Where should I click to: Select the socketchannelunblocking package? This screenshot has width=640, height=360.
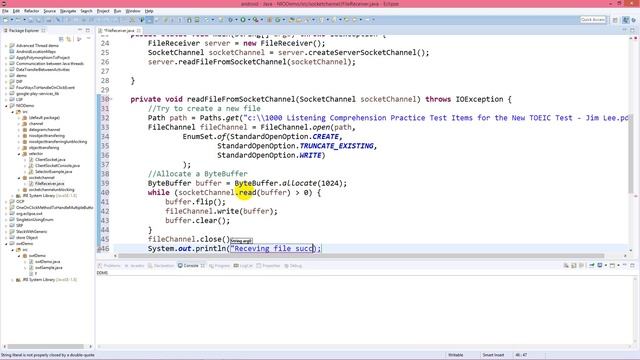[51, 190]
